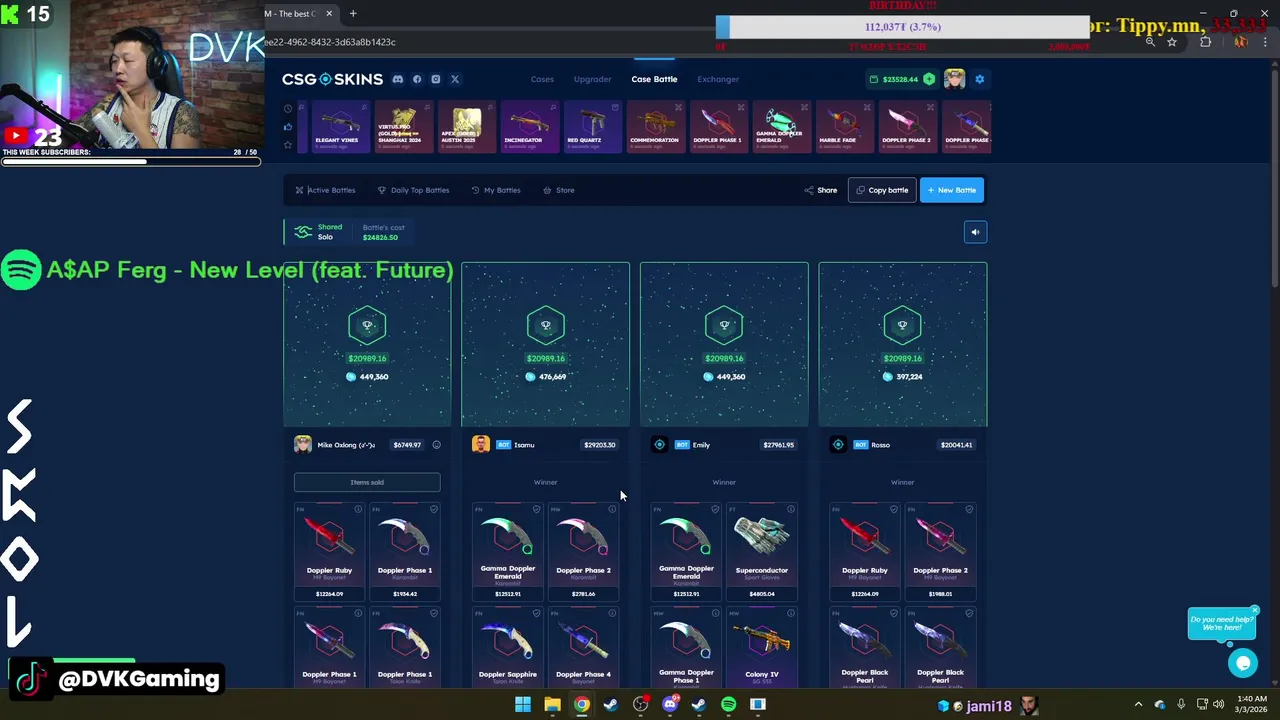1280x720 pixels.
Task: Click the Copy battle button
Action: [x=882, y=190]
